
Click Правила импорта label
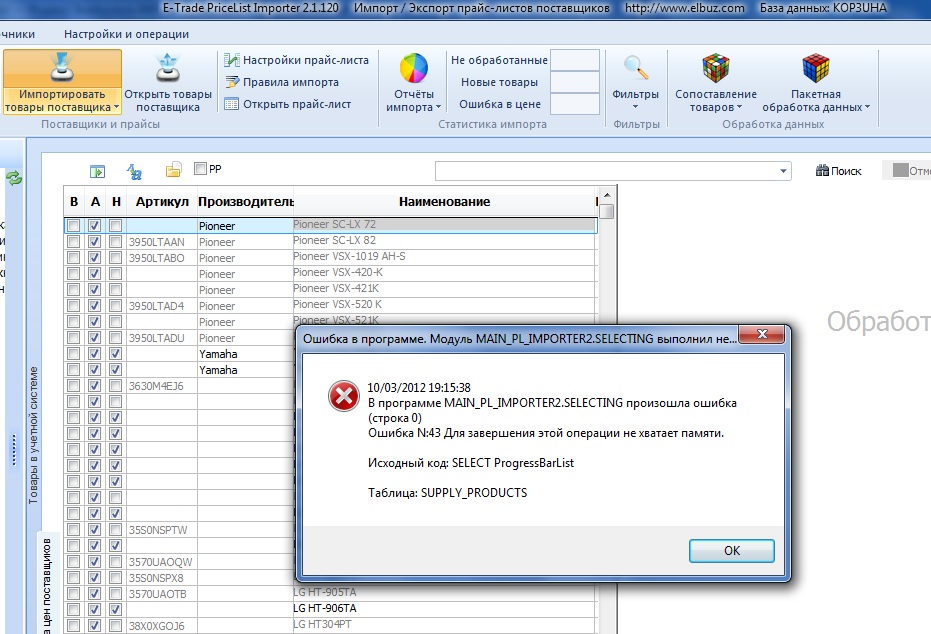[x=291, y=82]
